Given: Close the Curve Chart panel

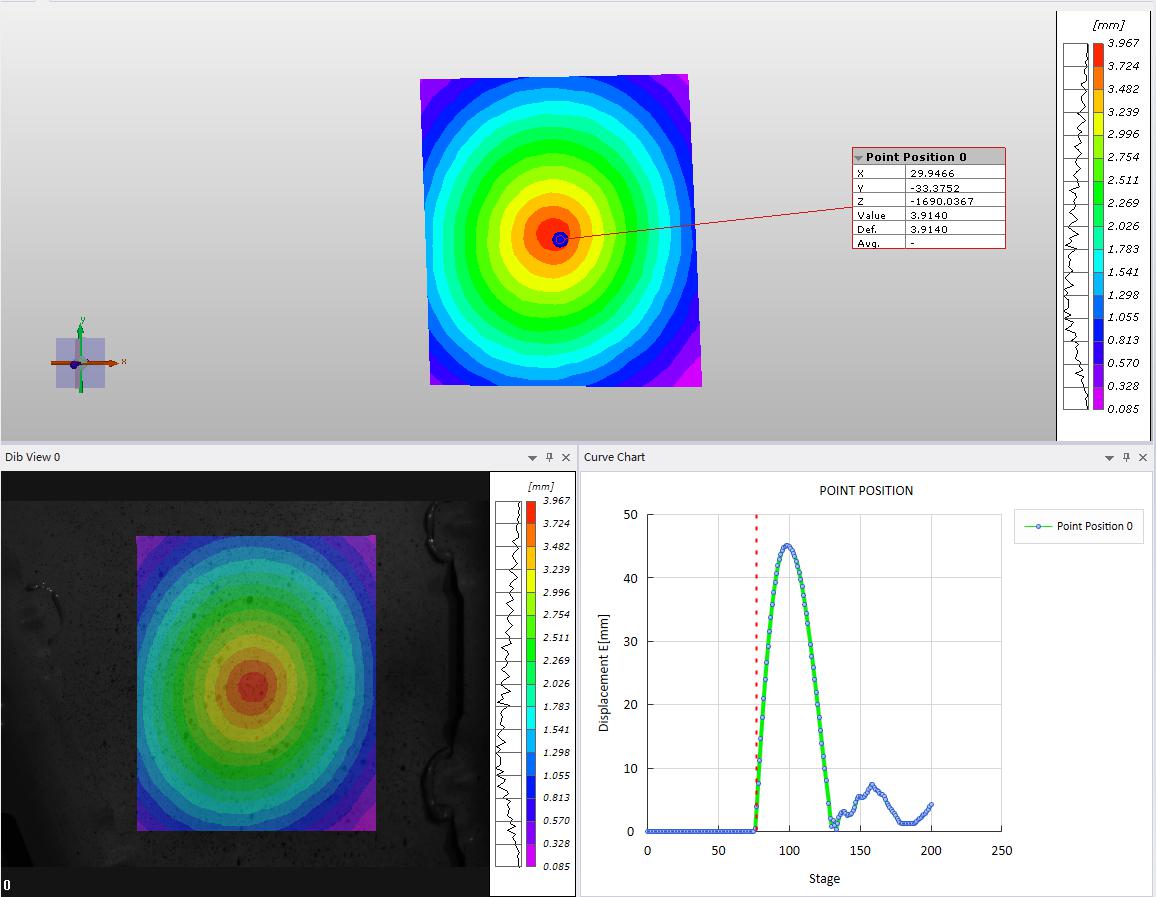Looking at the screenshot, I should point(1143,457).
